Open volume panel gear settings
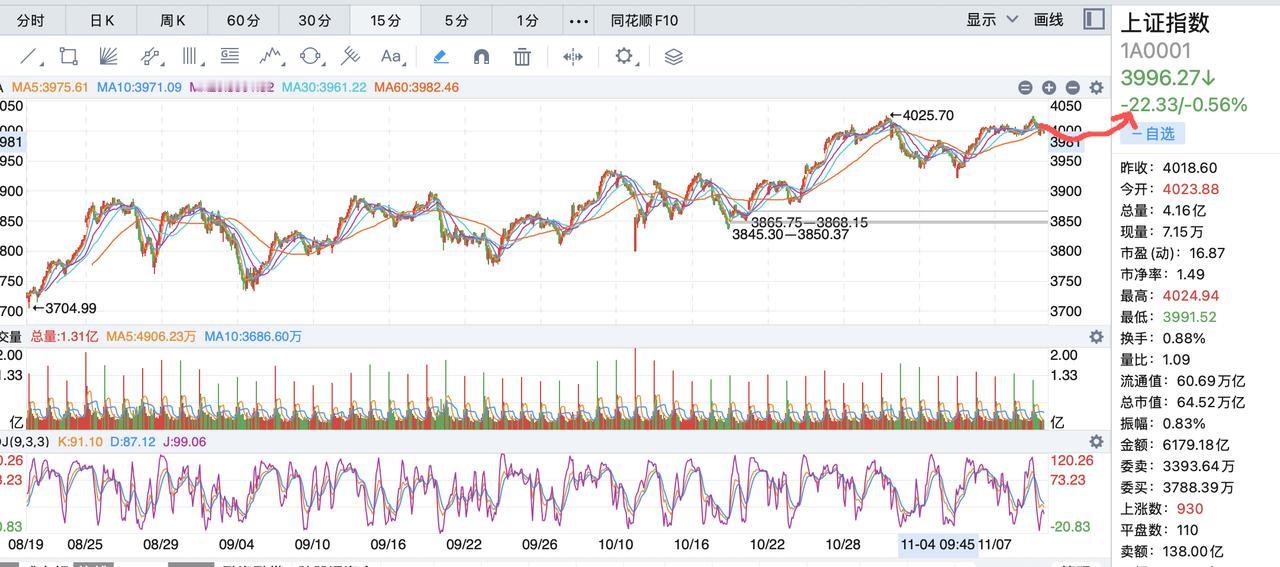Image resolution: width=1280 pixels, height=567 pixels. pyautogui.click(x=1096, y=337)
